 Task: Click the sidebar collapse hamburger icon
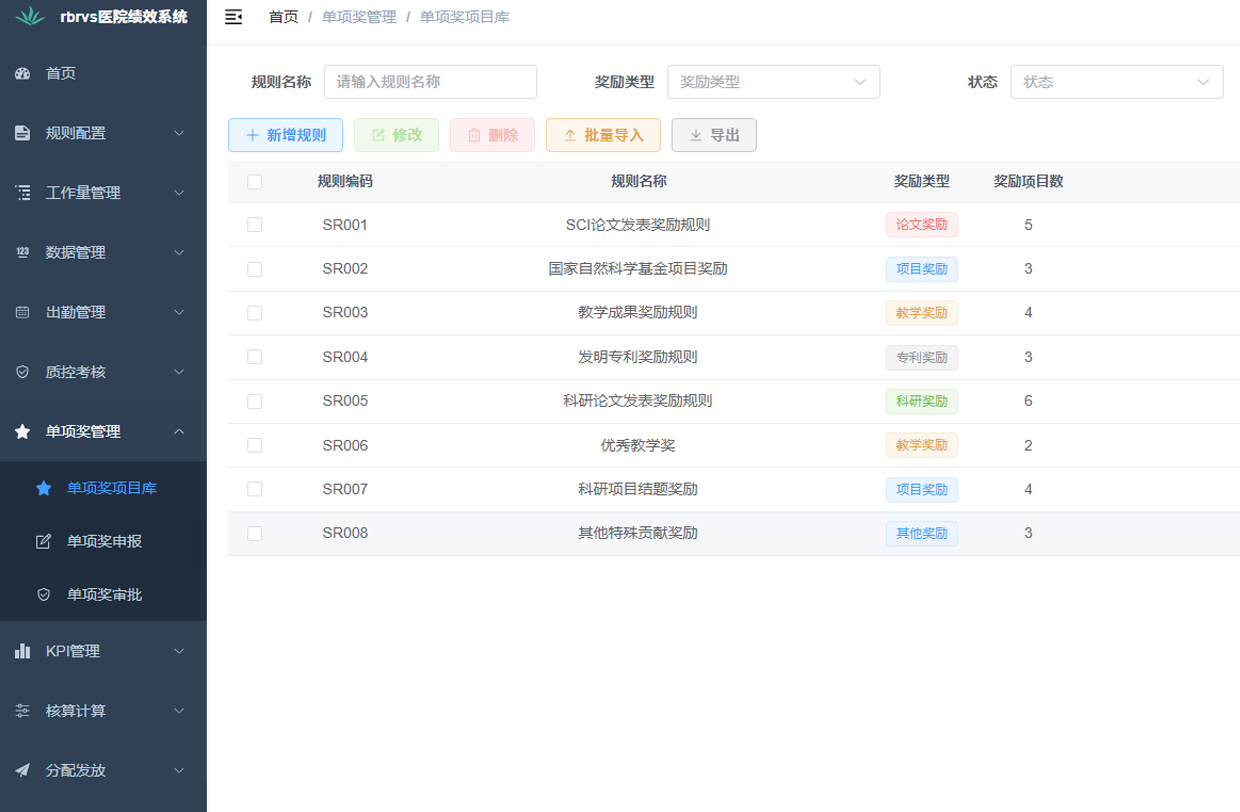[x=233, y=17]
